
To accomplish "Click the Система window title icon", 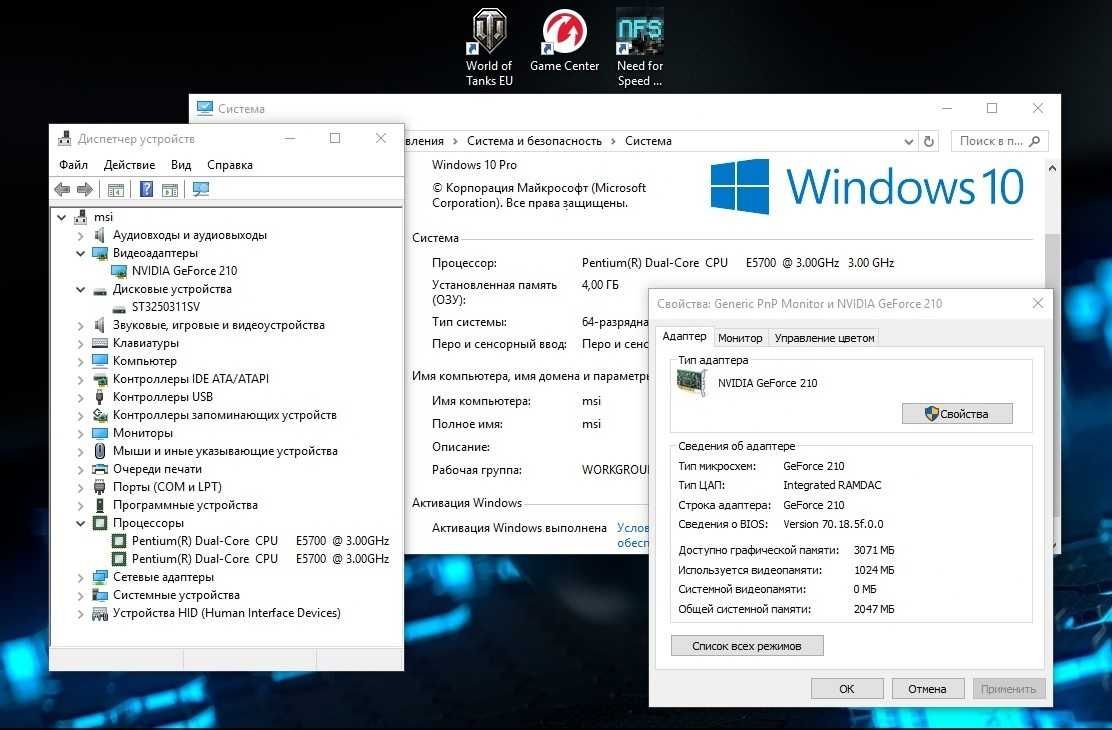I will pos(205,108).
